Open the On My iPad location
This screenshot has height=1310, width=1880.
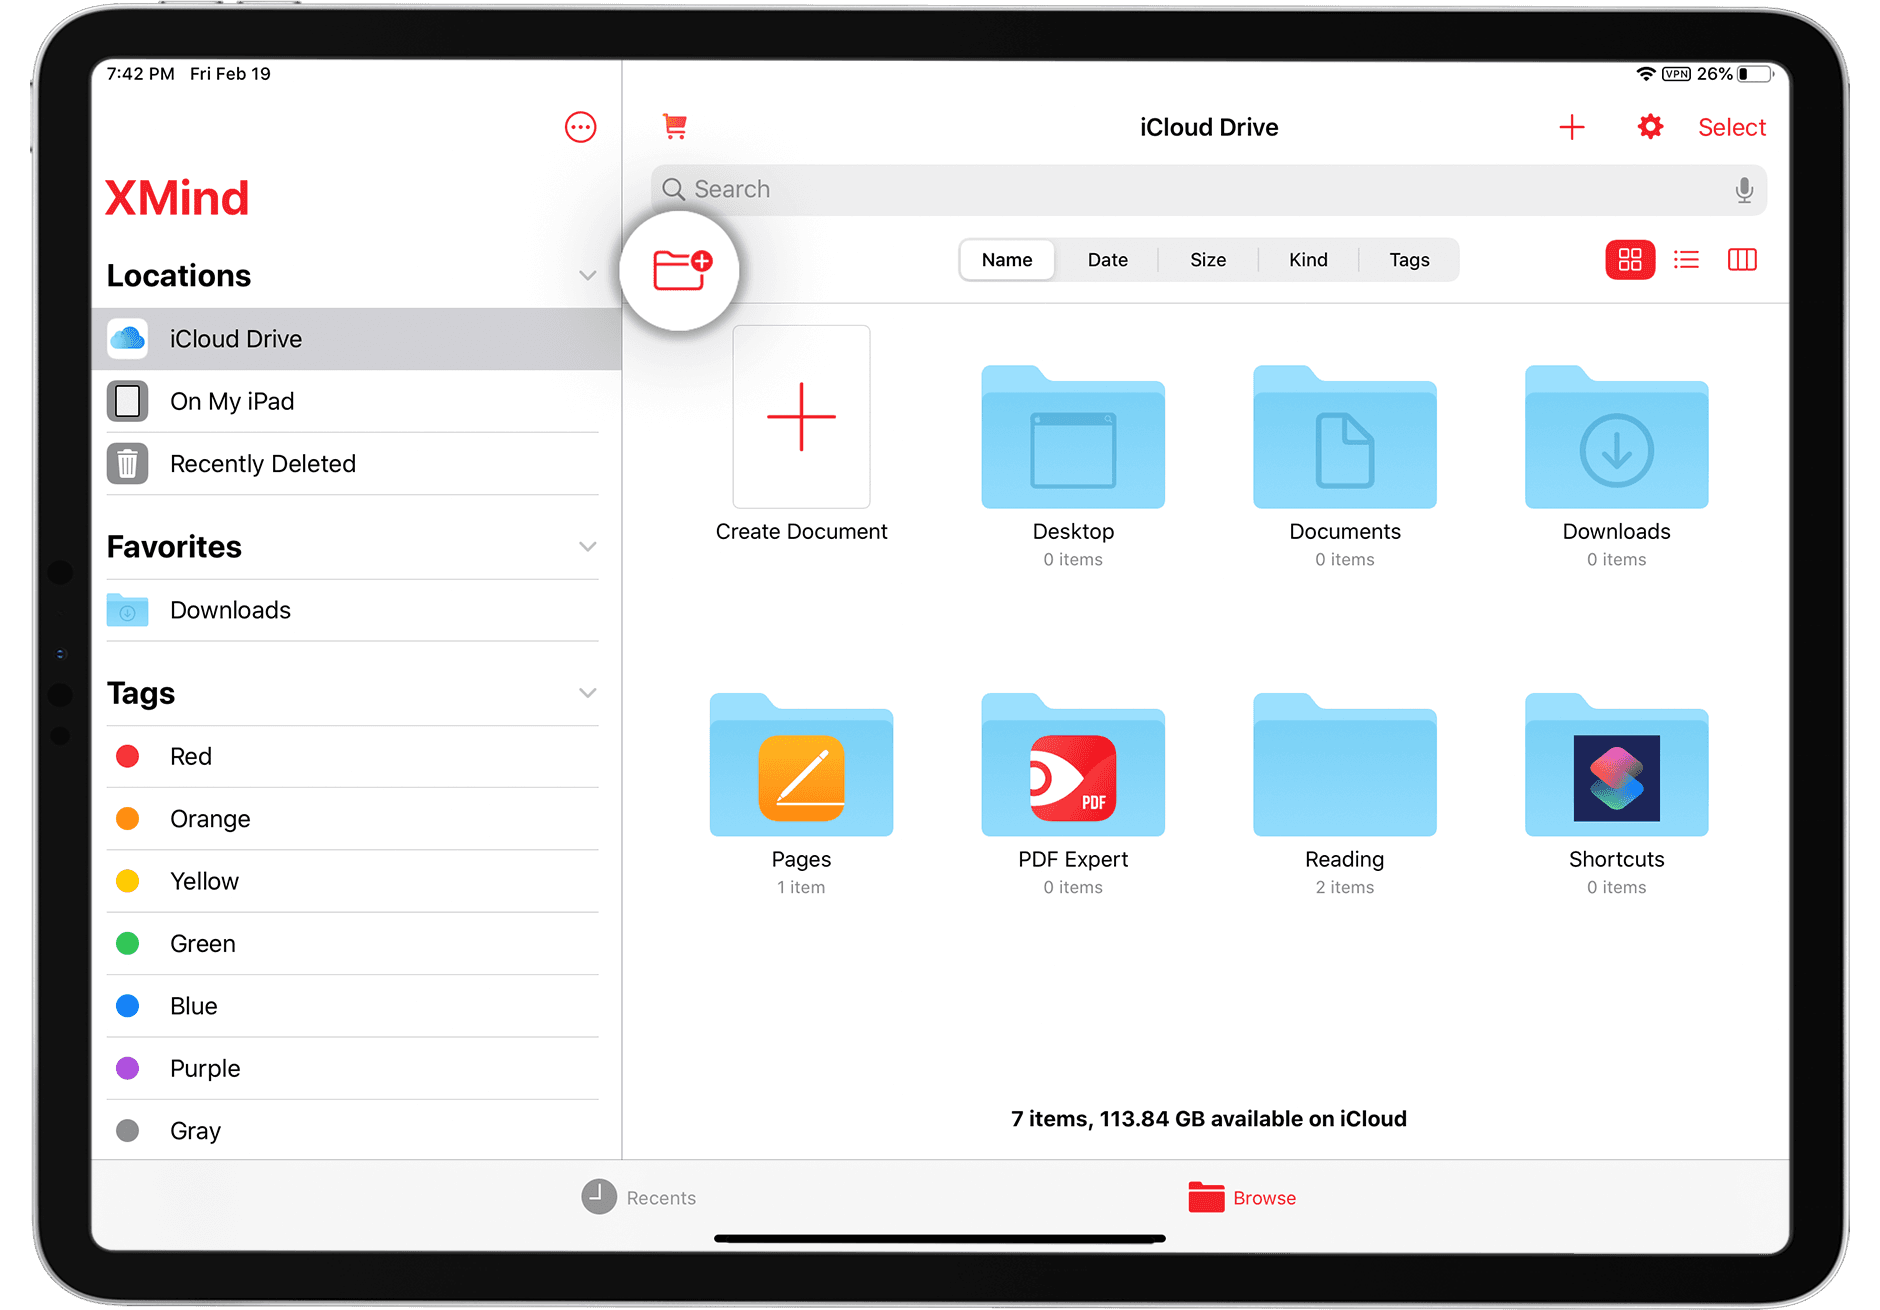point(356,401)
